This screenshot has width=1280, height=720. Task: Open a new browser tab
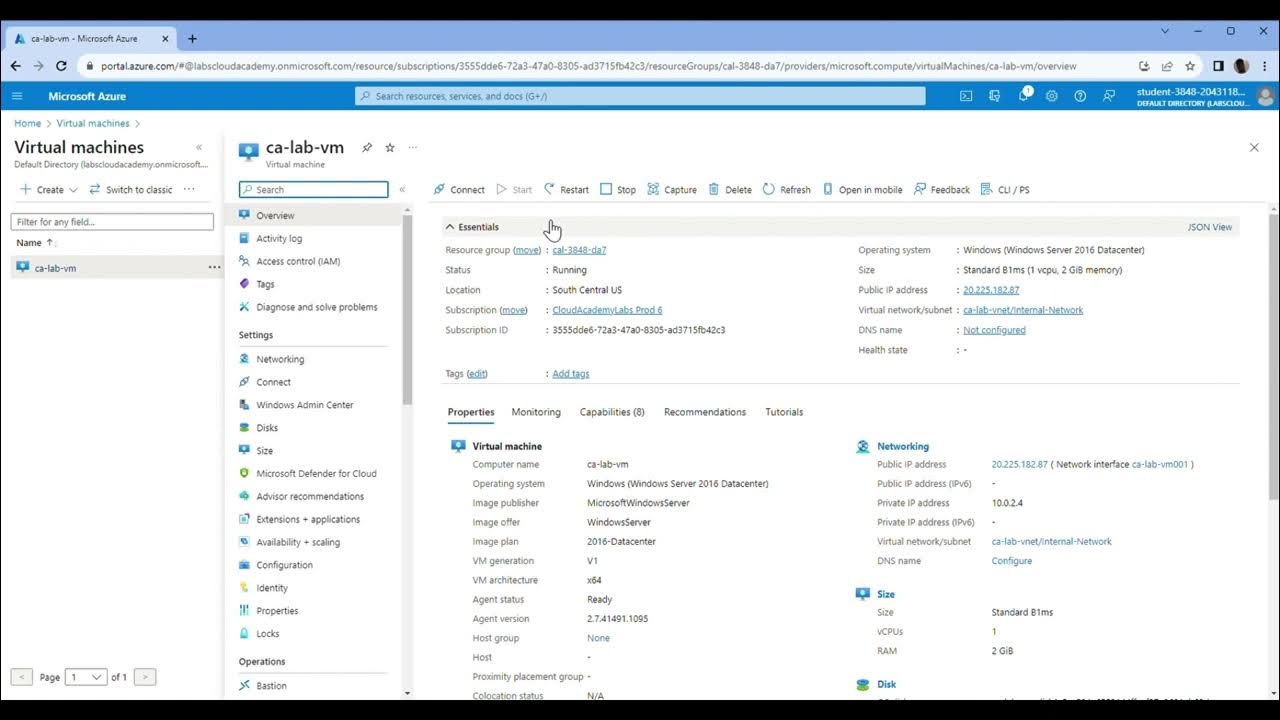point(193,39)
